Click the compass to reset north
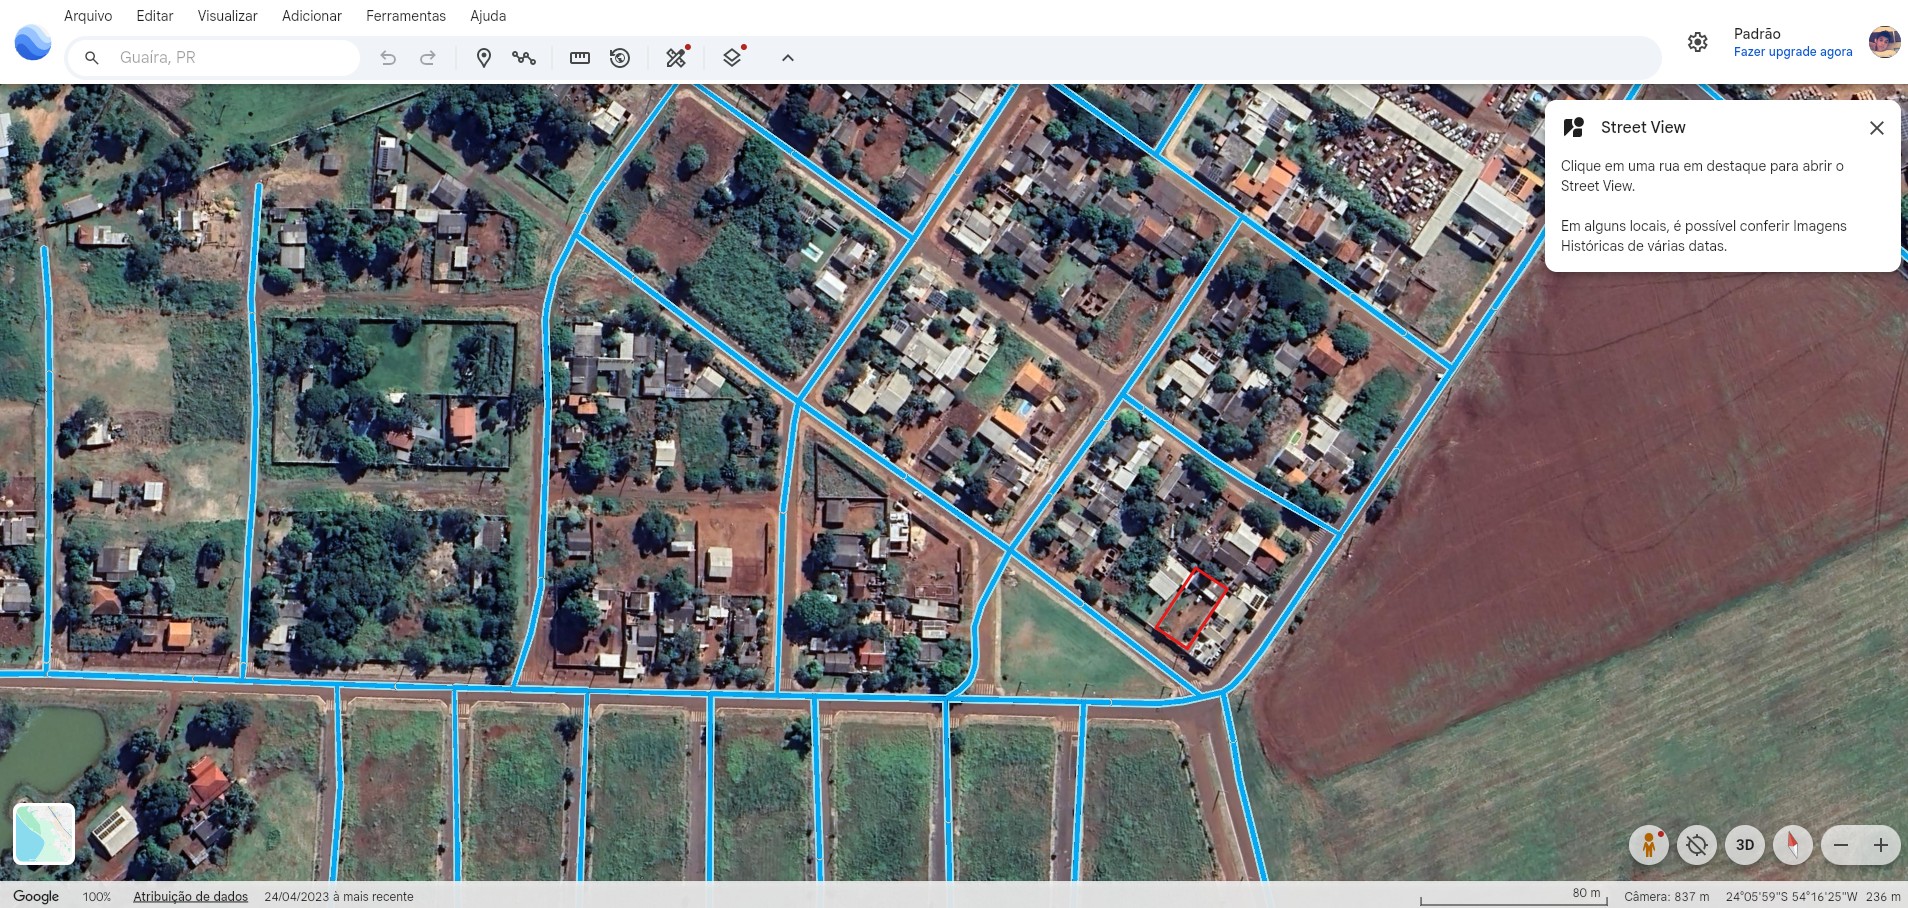1908x908 pixels. pyautogui.click(x=1792, y=845)
